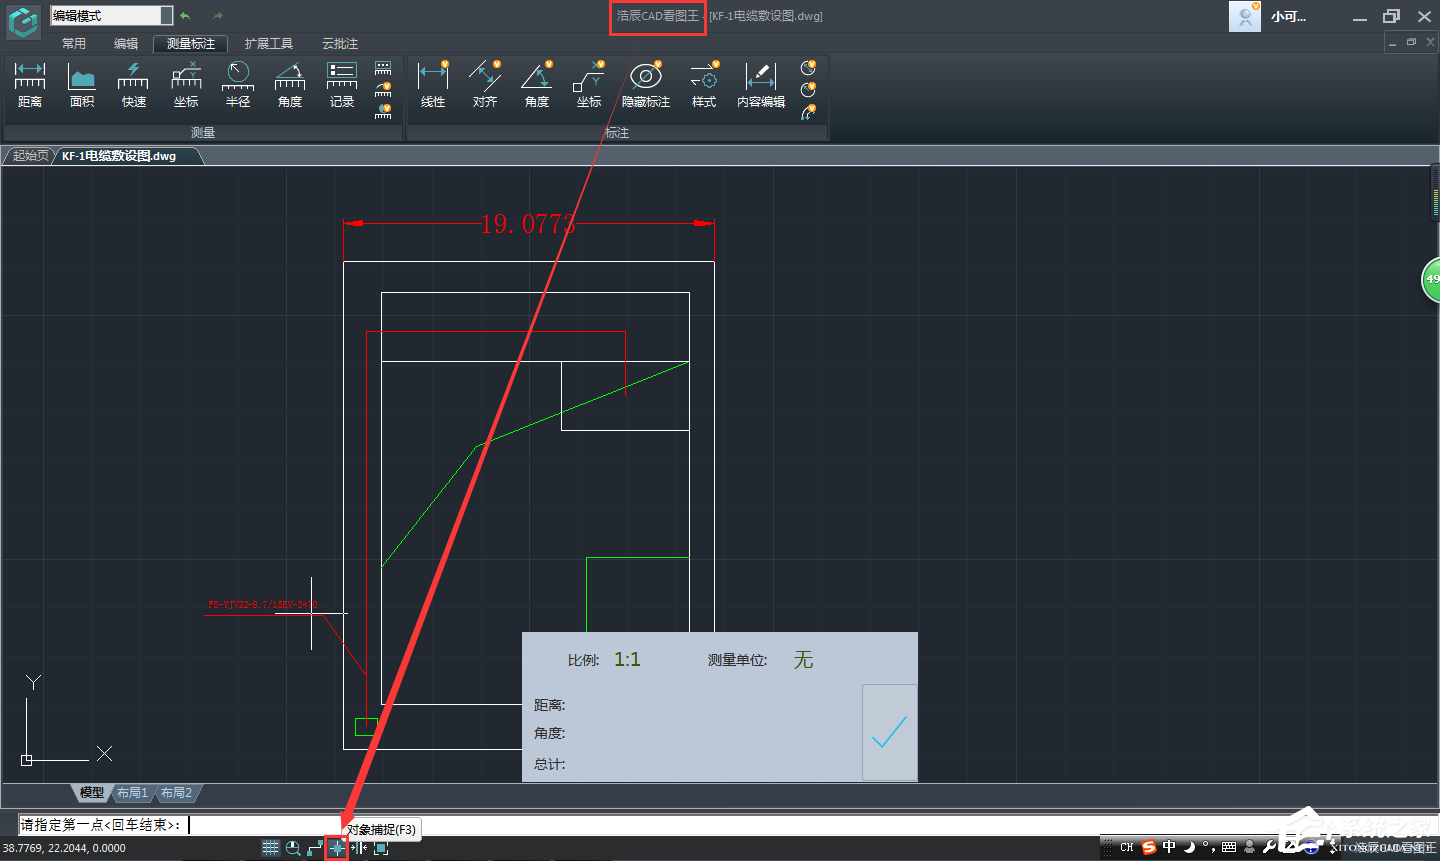Click the bottom small ruler icon beside 记录
The height and width of the screenshot is (861, 1440).
(x=383, y=111)
